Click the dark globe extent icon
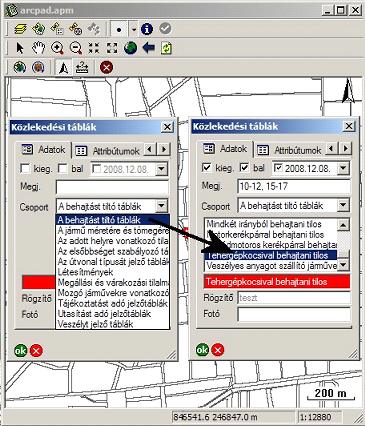 pos(130,48)
